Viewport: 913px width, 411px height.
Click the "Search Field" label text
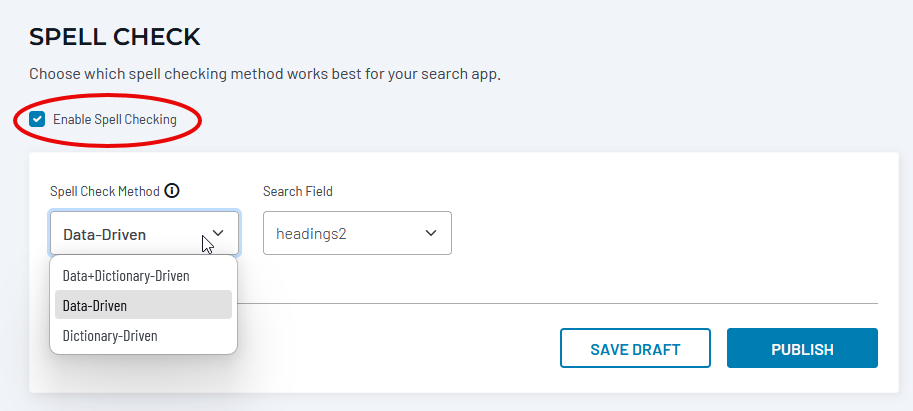[298, 191]
